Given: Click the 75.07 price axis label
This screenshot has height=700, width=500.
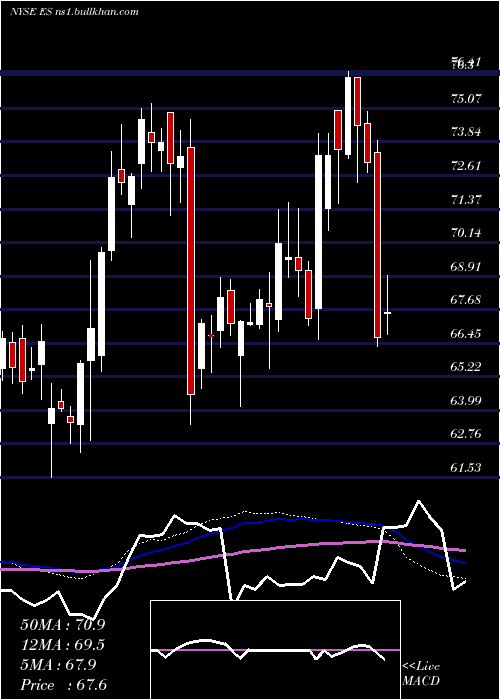Looking at the screenshot, I should coord(467,99).
